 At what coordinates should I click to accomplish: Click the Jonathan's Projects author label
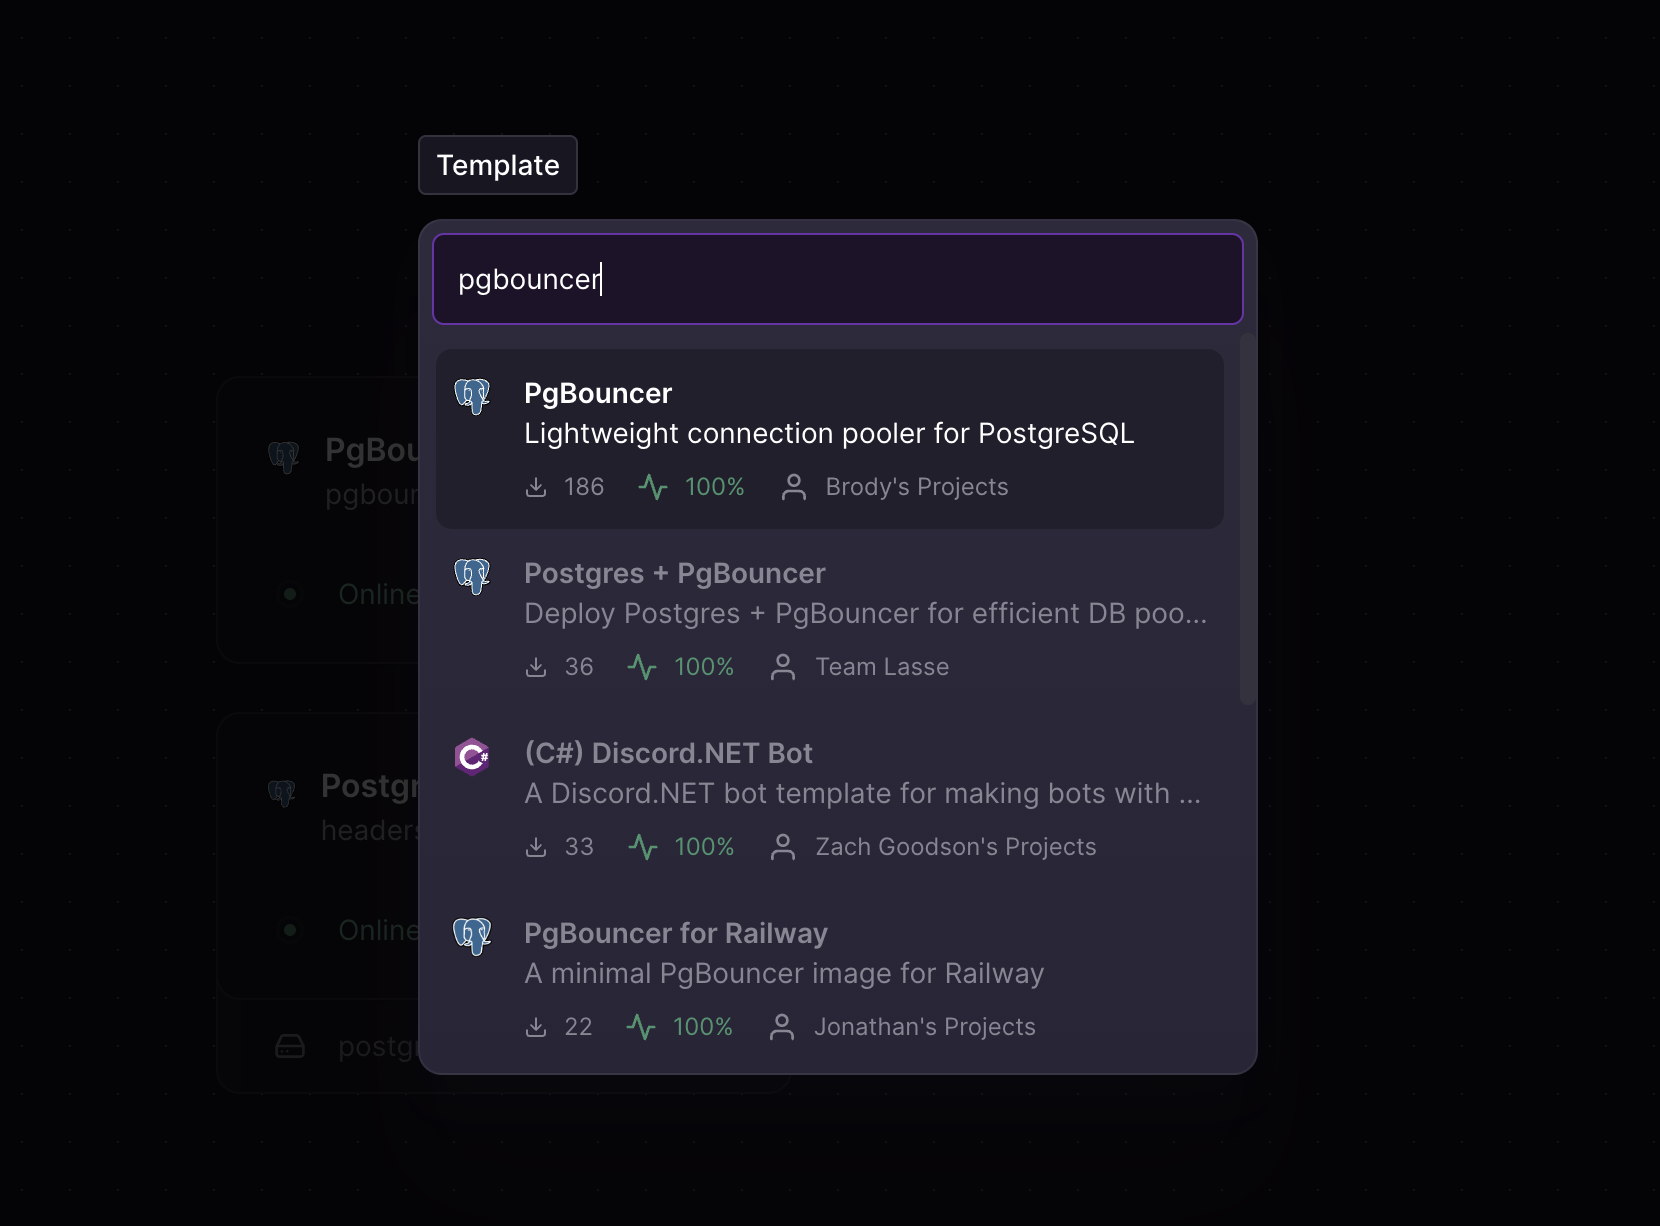point(925,1027)
